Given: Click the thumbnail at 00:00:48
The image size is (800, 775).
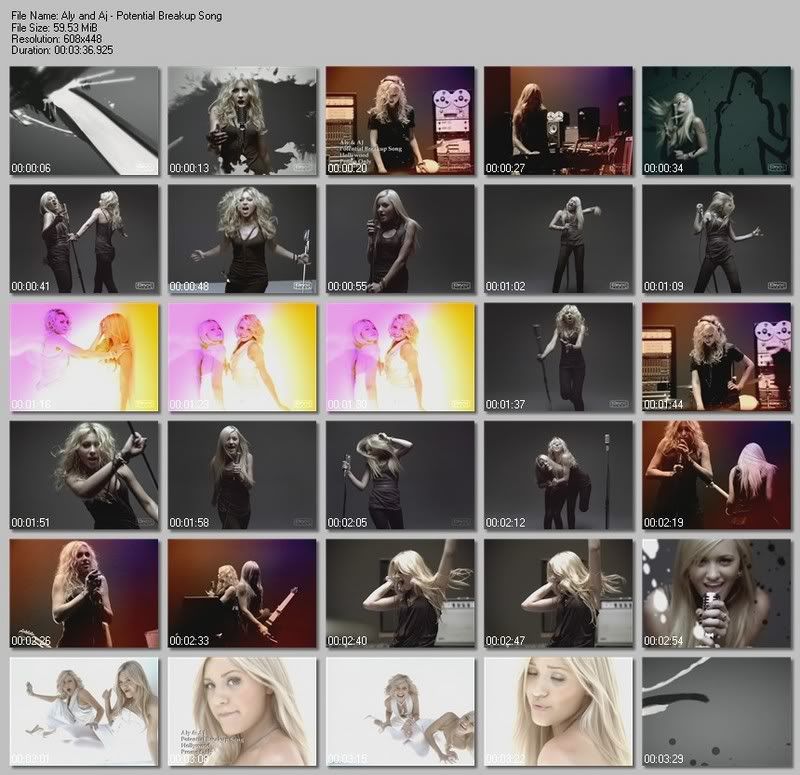Looking at the screenshot, I should point(242,239).
